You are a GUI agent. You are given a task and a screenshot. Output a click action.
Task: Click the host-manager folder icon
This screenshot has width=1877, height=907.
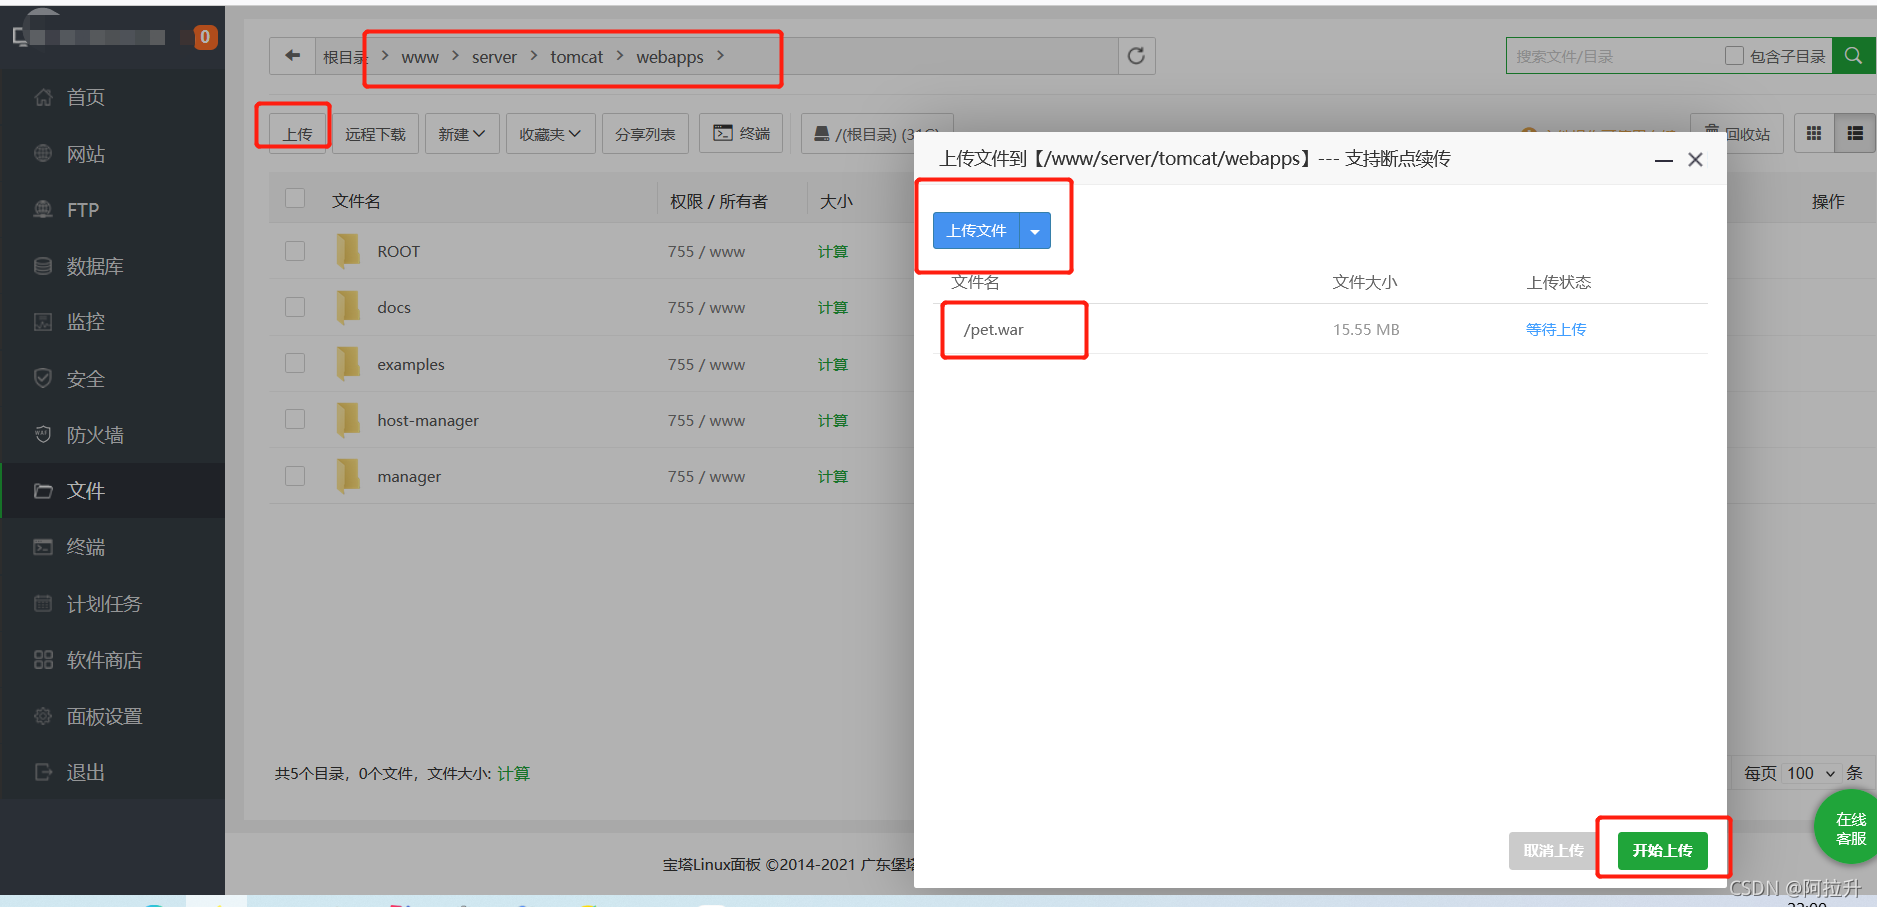click(x=348, y=420)
